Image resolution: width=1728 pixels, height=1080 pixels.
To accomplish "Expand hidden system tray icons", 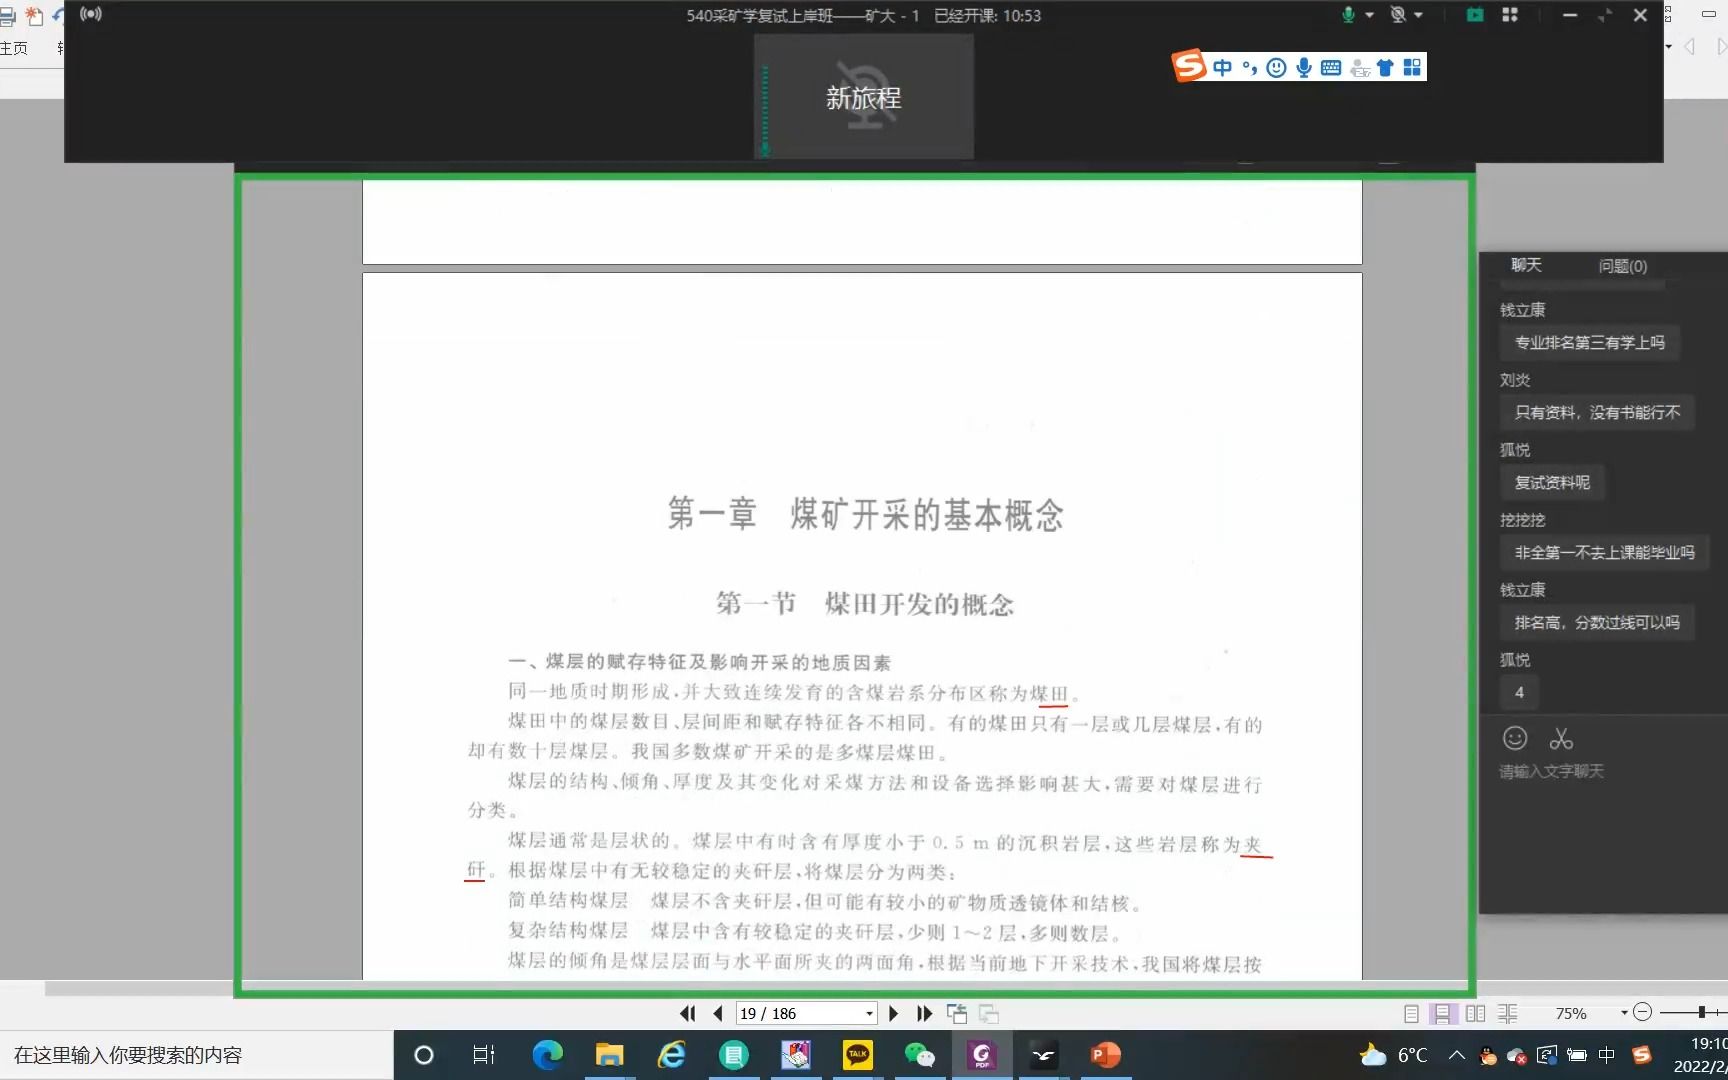I will [x=1456, y=1055].
